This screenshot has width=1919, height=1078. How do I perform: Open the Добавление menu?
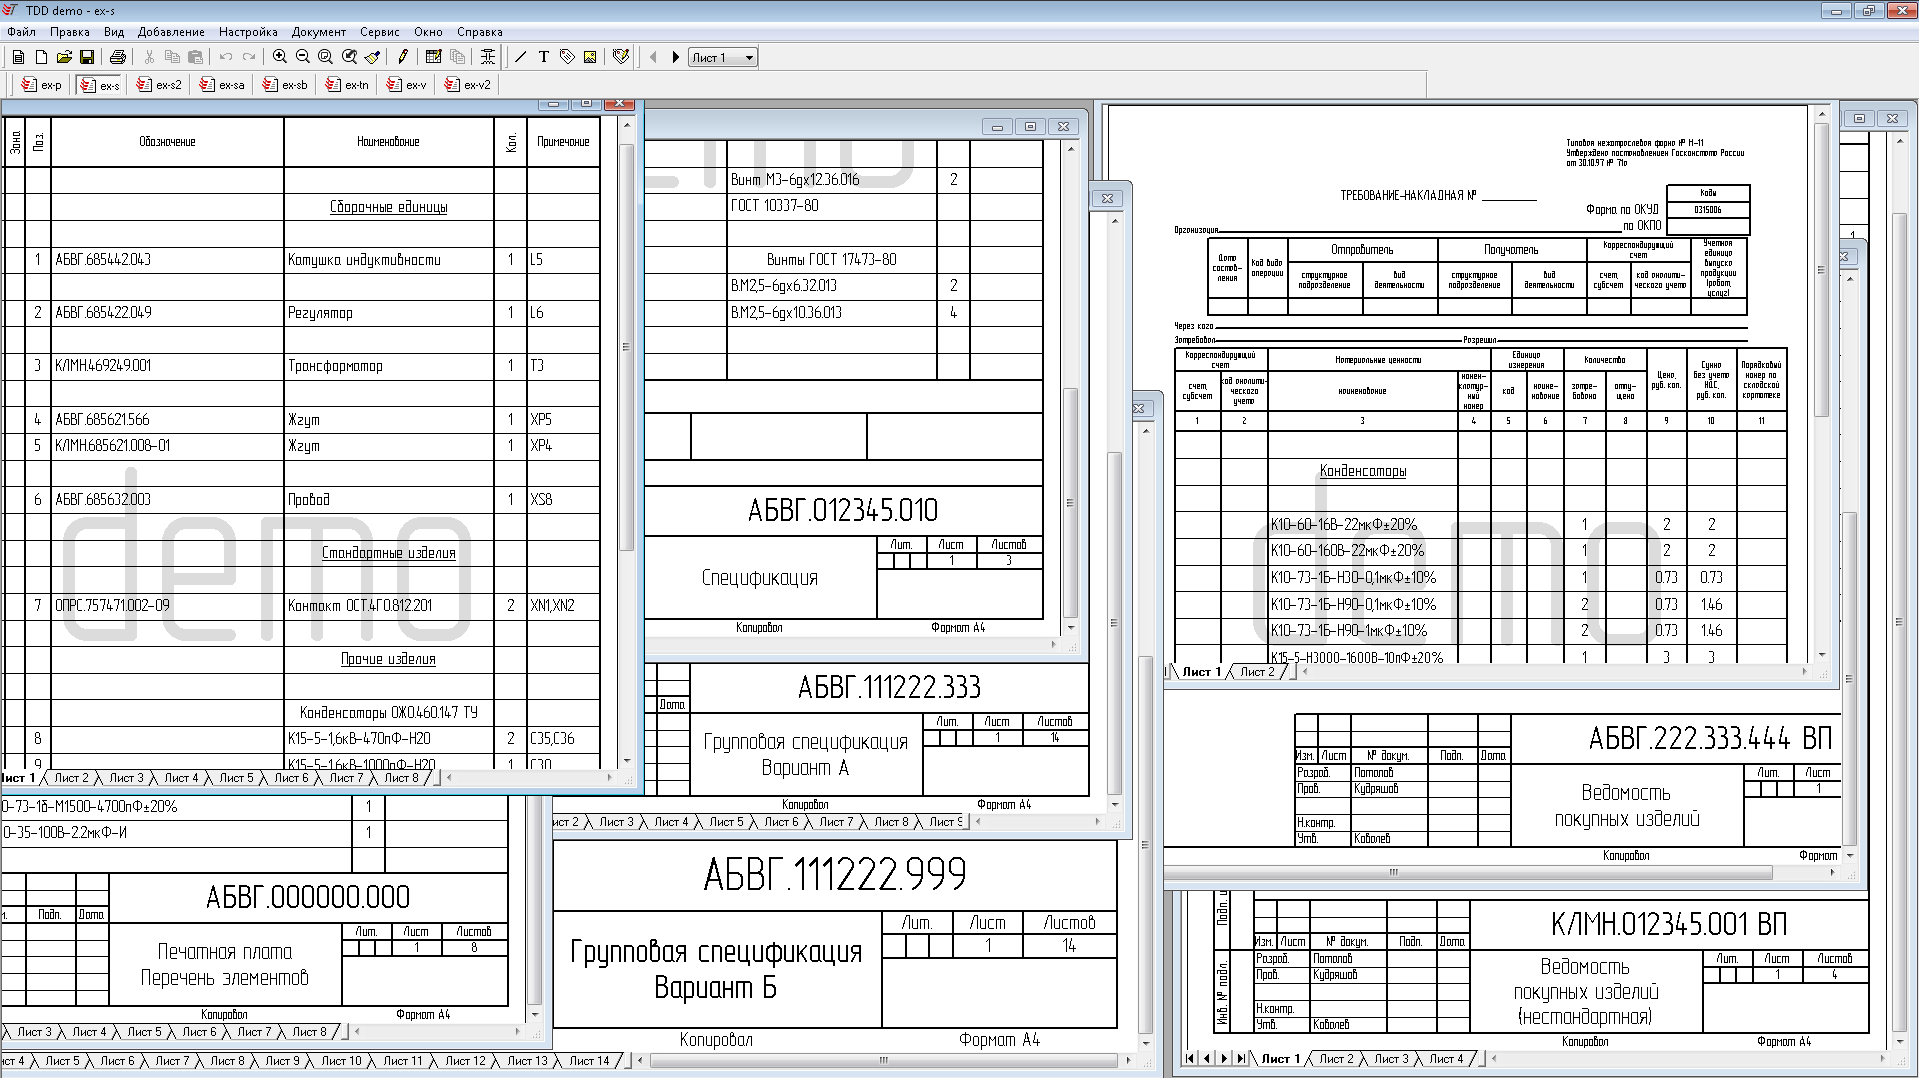(171, 32)
